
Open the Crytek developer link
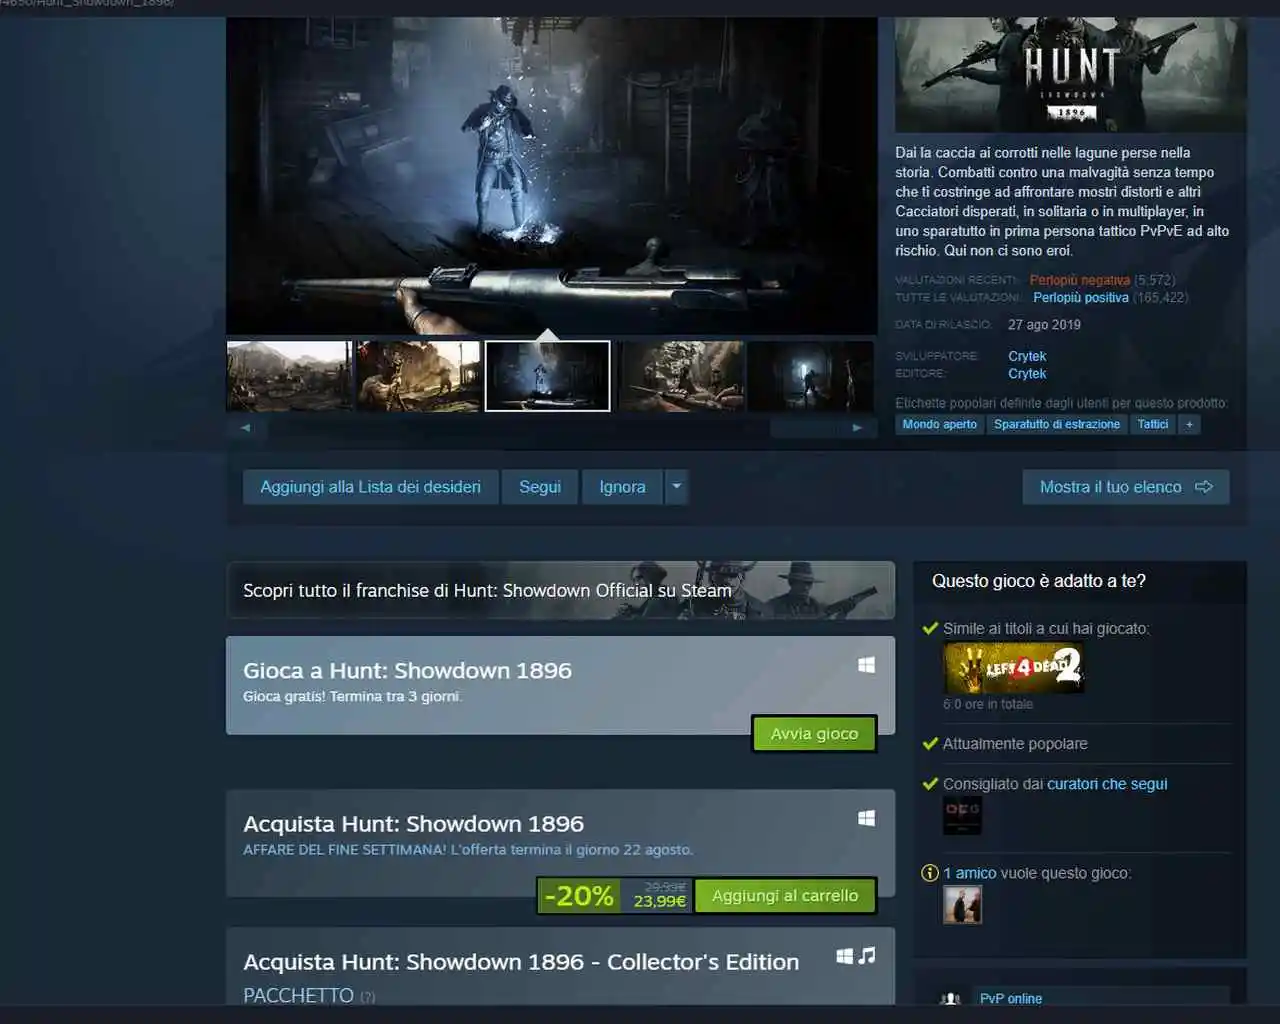(1027, 356)
